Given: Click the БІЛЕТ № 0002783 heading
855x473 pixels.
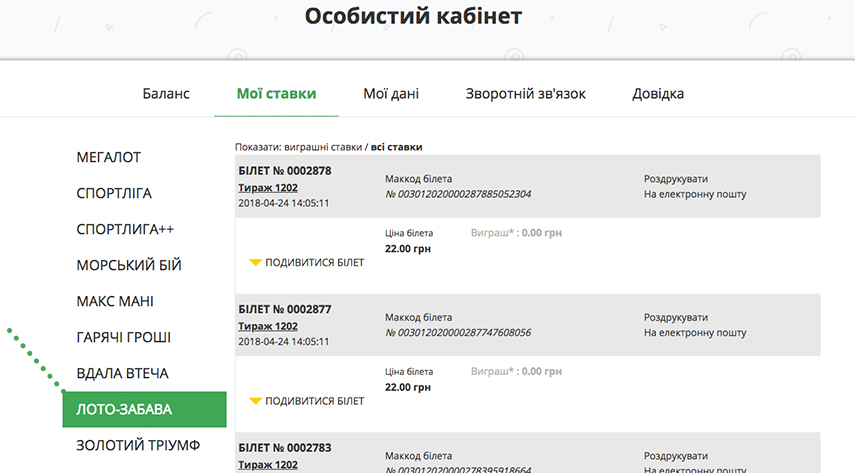Looking at the screenshot, I should click(285, 448).
